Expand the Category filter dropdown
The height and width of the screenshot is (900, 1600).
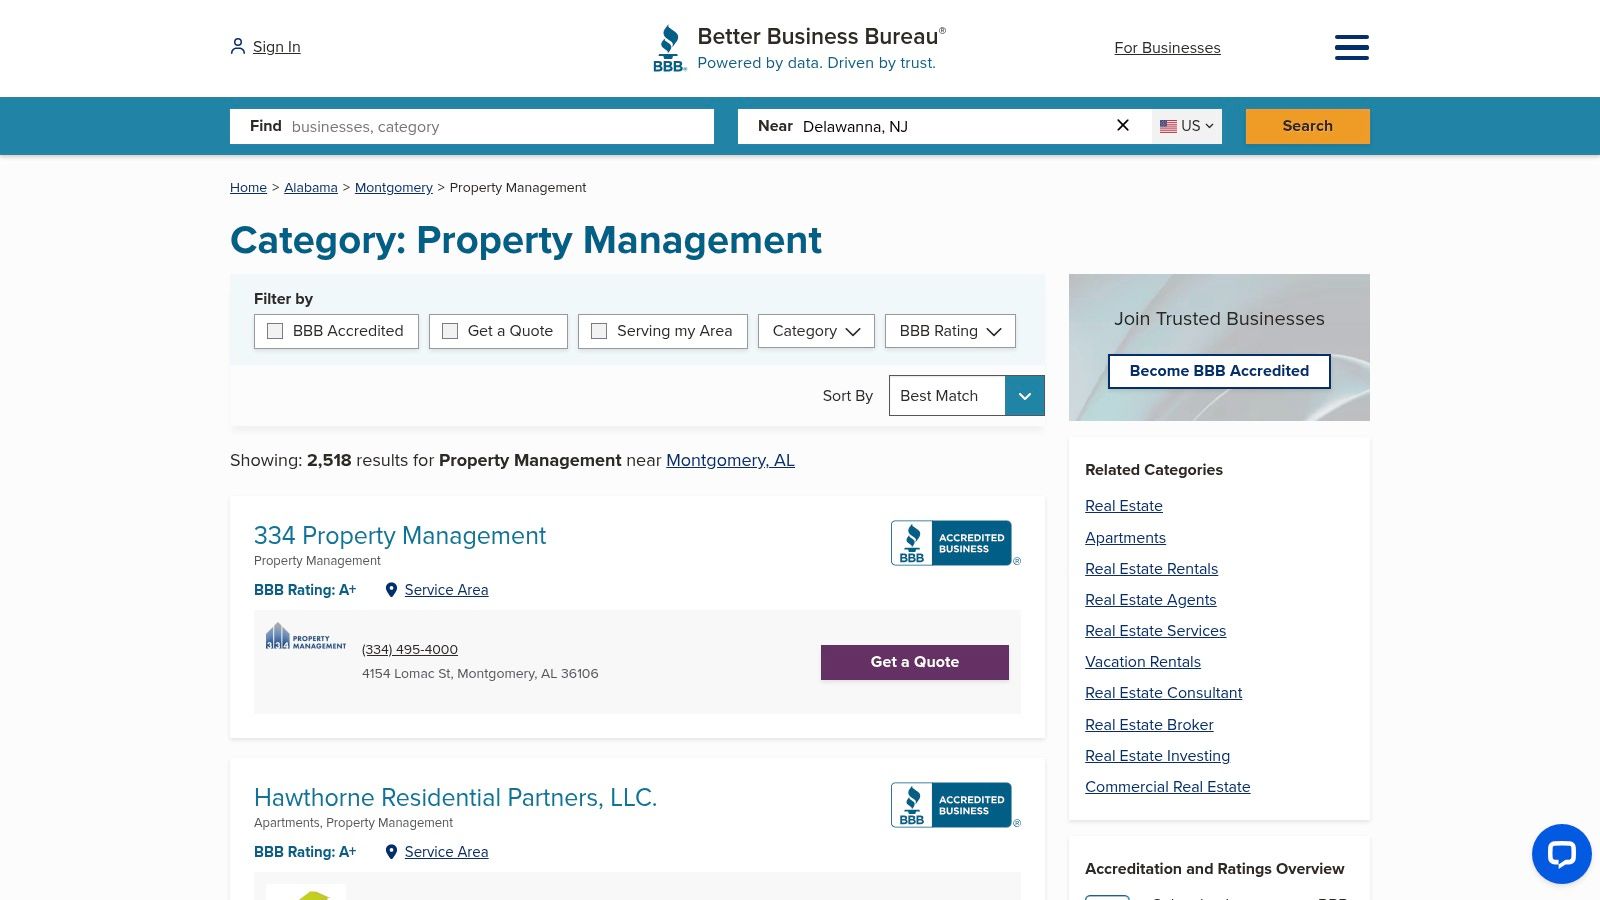click(816, 331)
